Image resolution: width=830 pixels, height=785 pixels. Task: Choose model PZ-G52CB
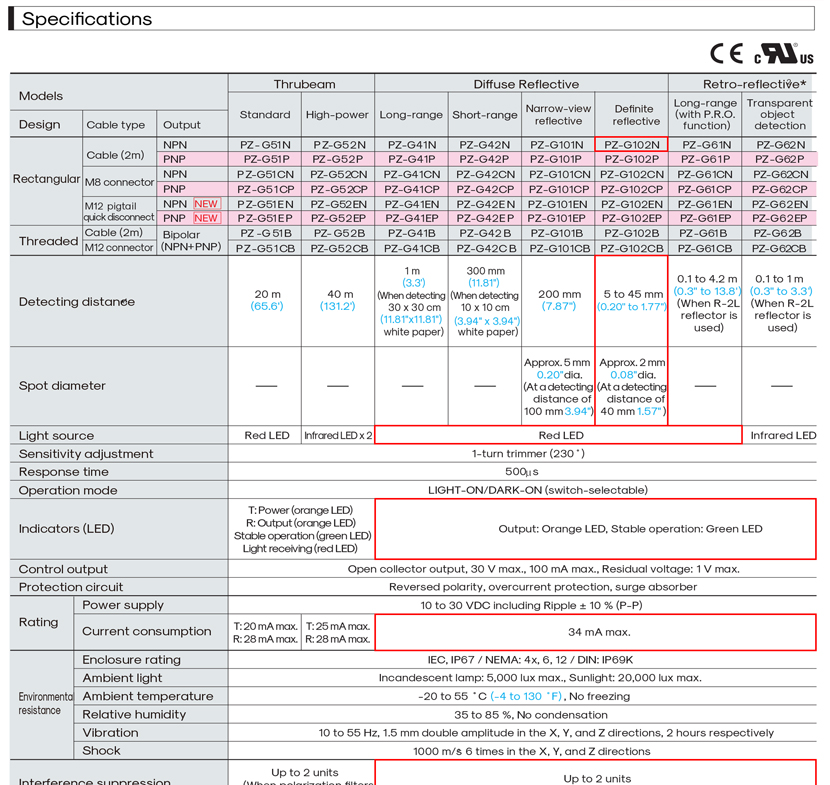(339, 249)
